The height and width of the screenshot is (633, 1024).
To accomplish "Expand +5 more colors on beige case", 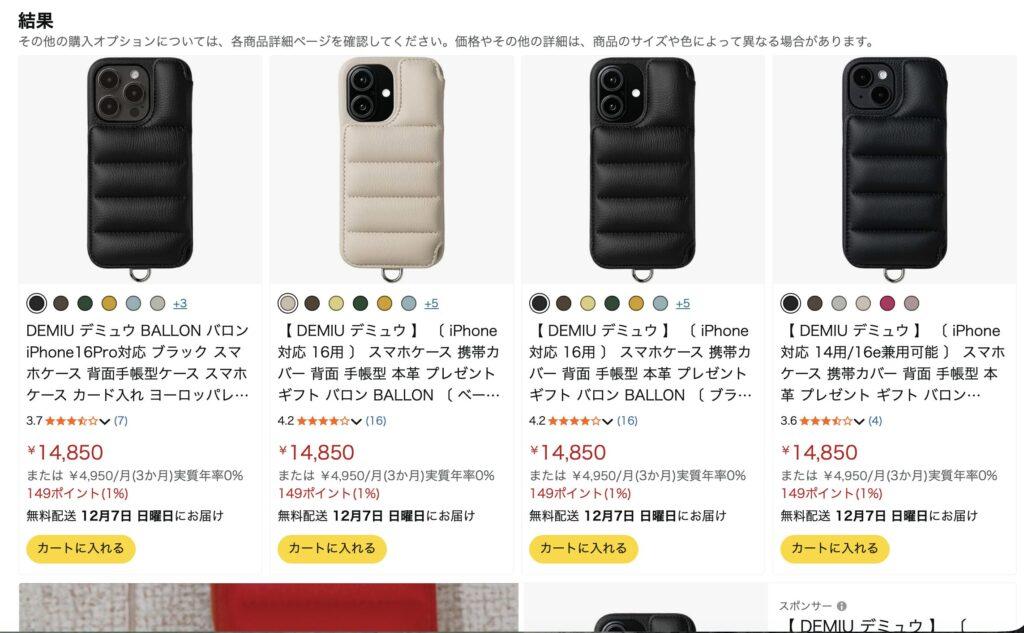I will [x=431, y=303].
